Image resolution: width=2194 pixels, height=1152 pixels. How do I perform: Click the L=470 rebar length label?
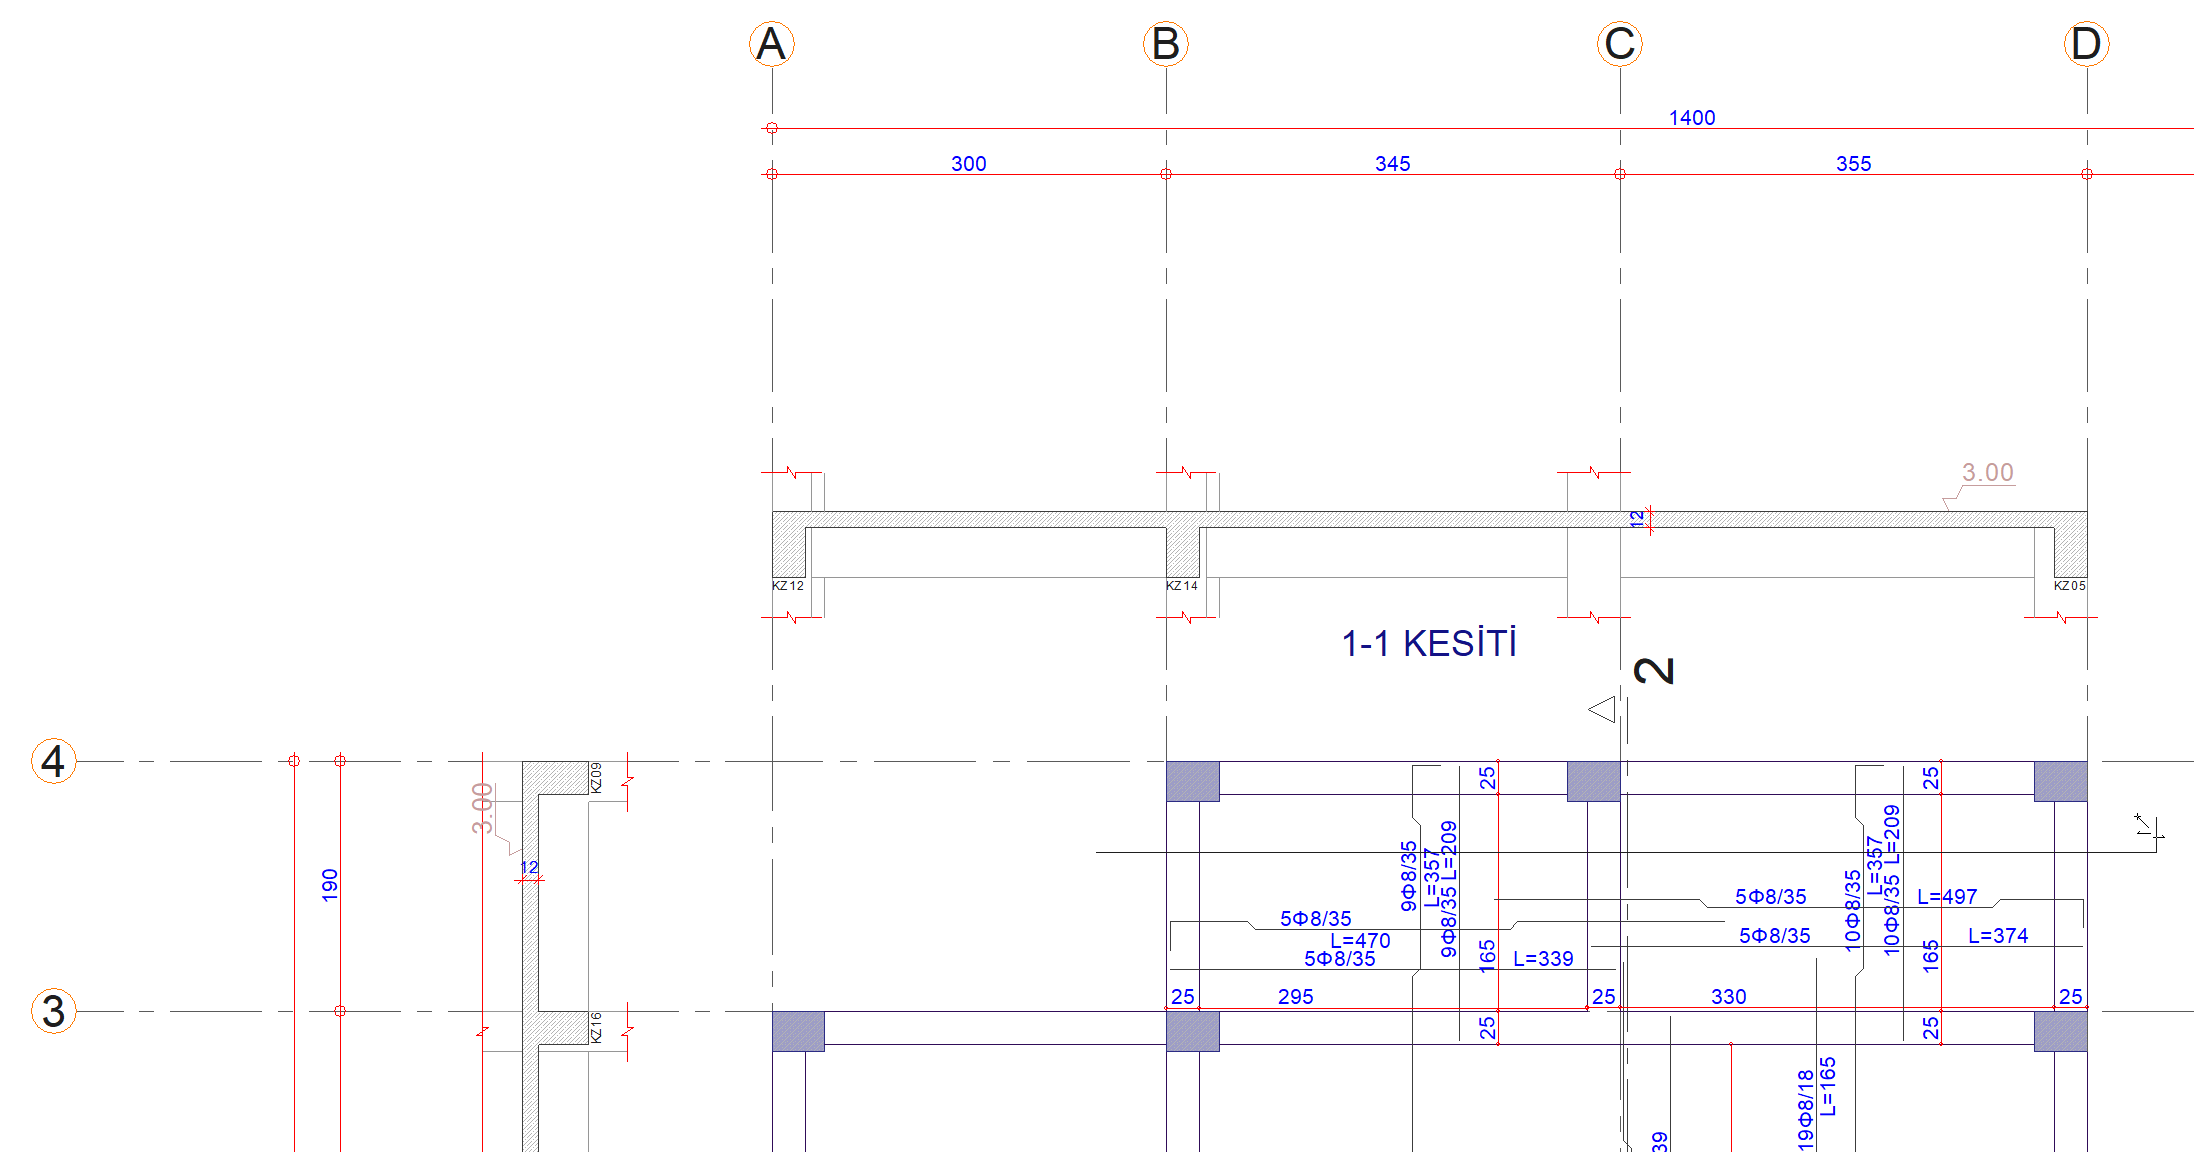pos(1360,941)
